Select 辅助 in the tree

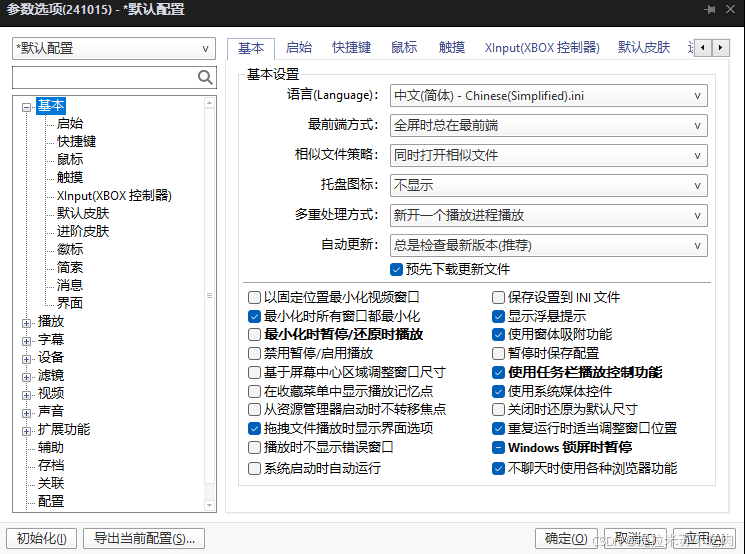(x=51, y=448)
